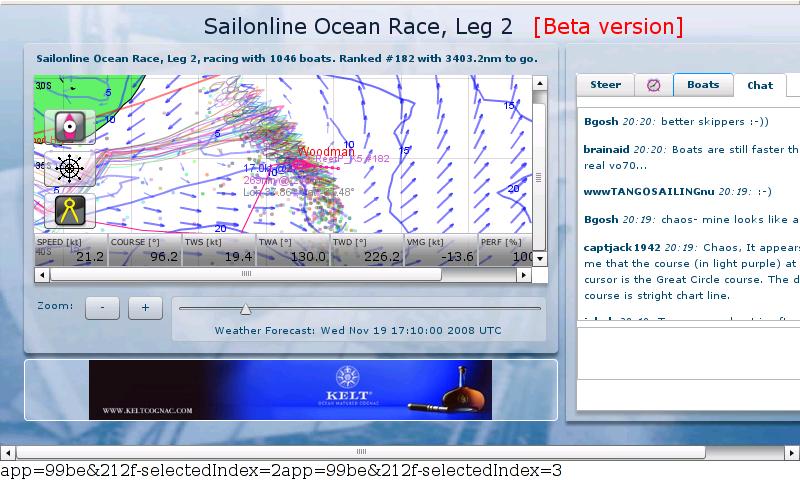Click the COURSE value 96.2
This screenshot has width=800, height=480.
click(164, 257)
